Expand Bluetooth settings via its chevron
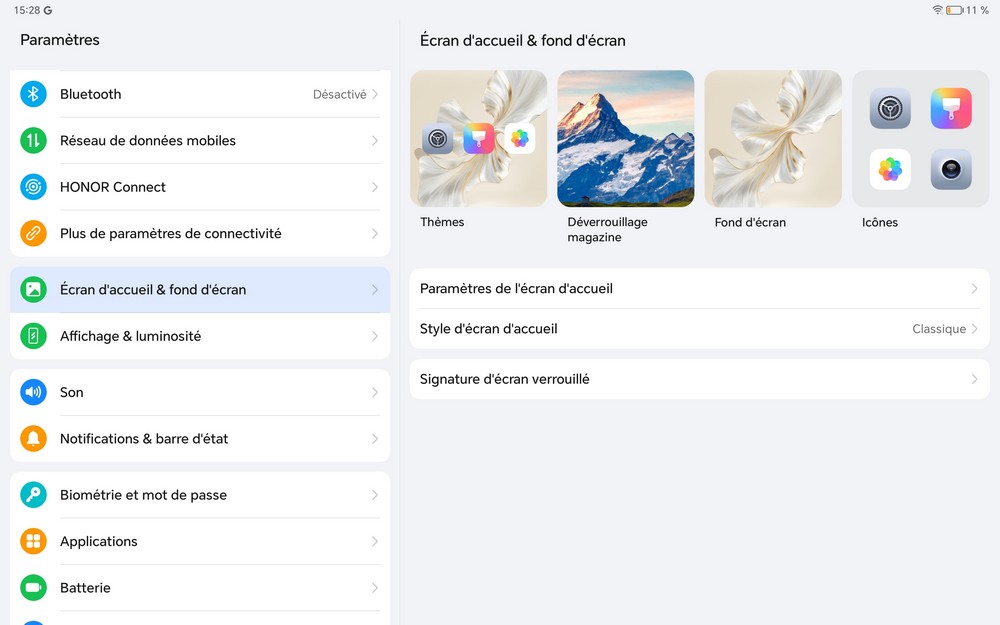The image size is (1000, 625). click(375, 94)
